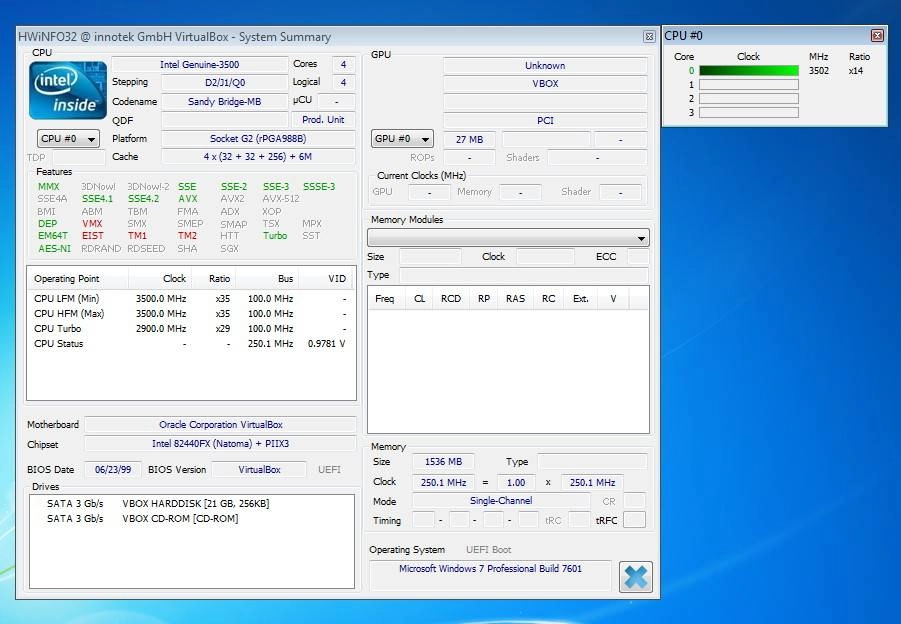Expand the Memory Modules dropdown

508,237
